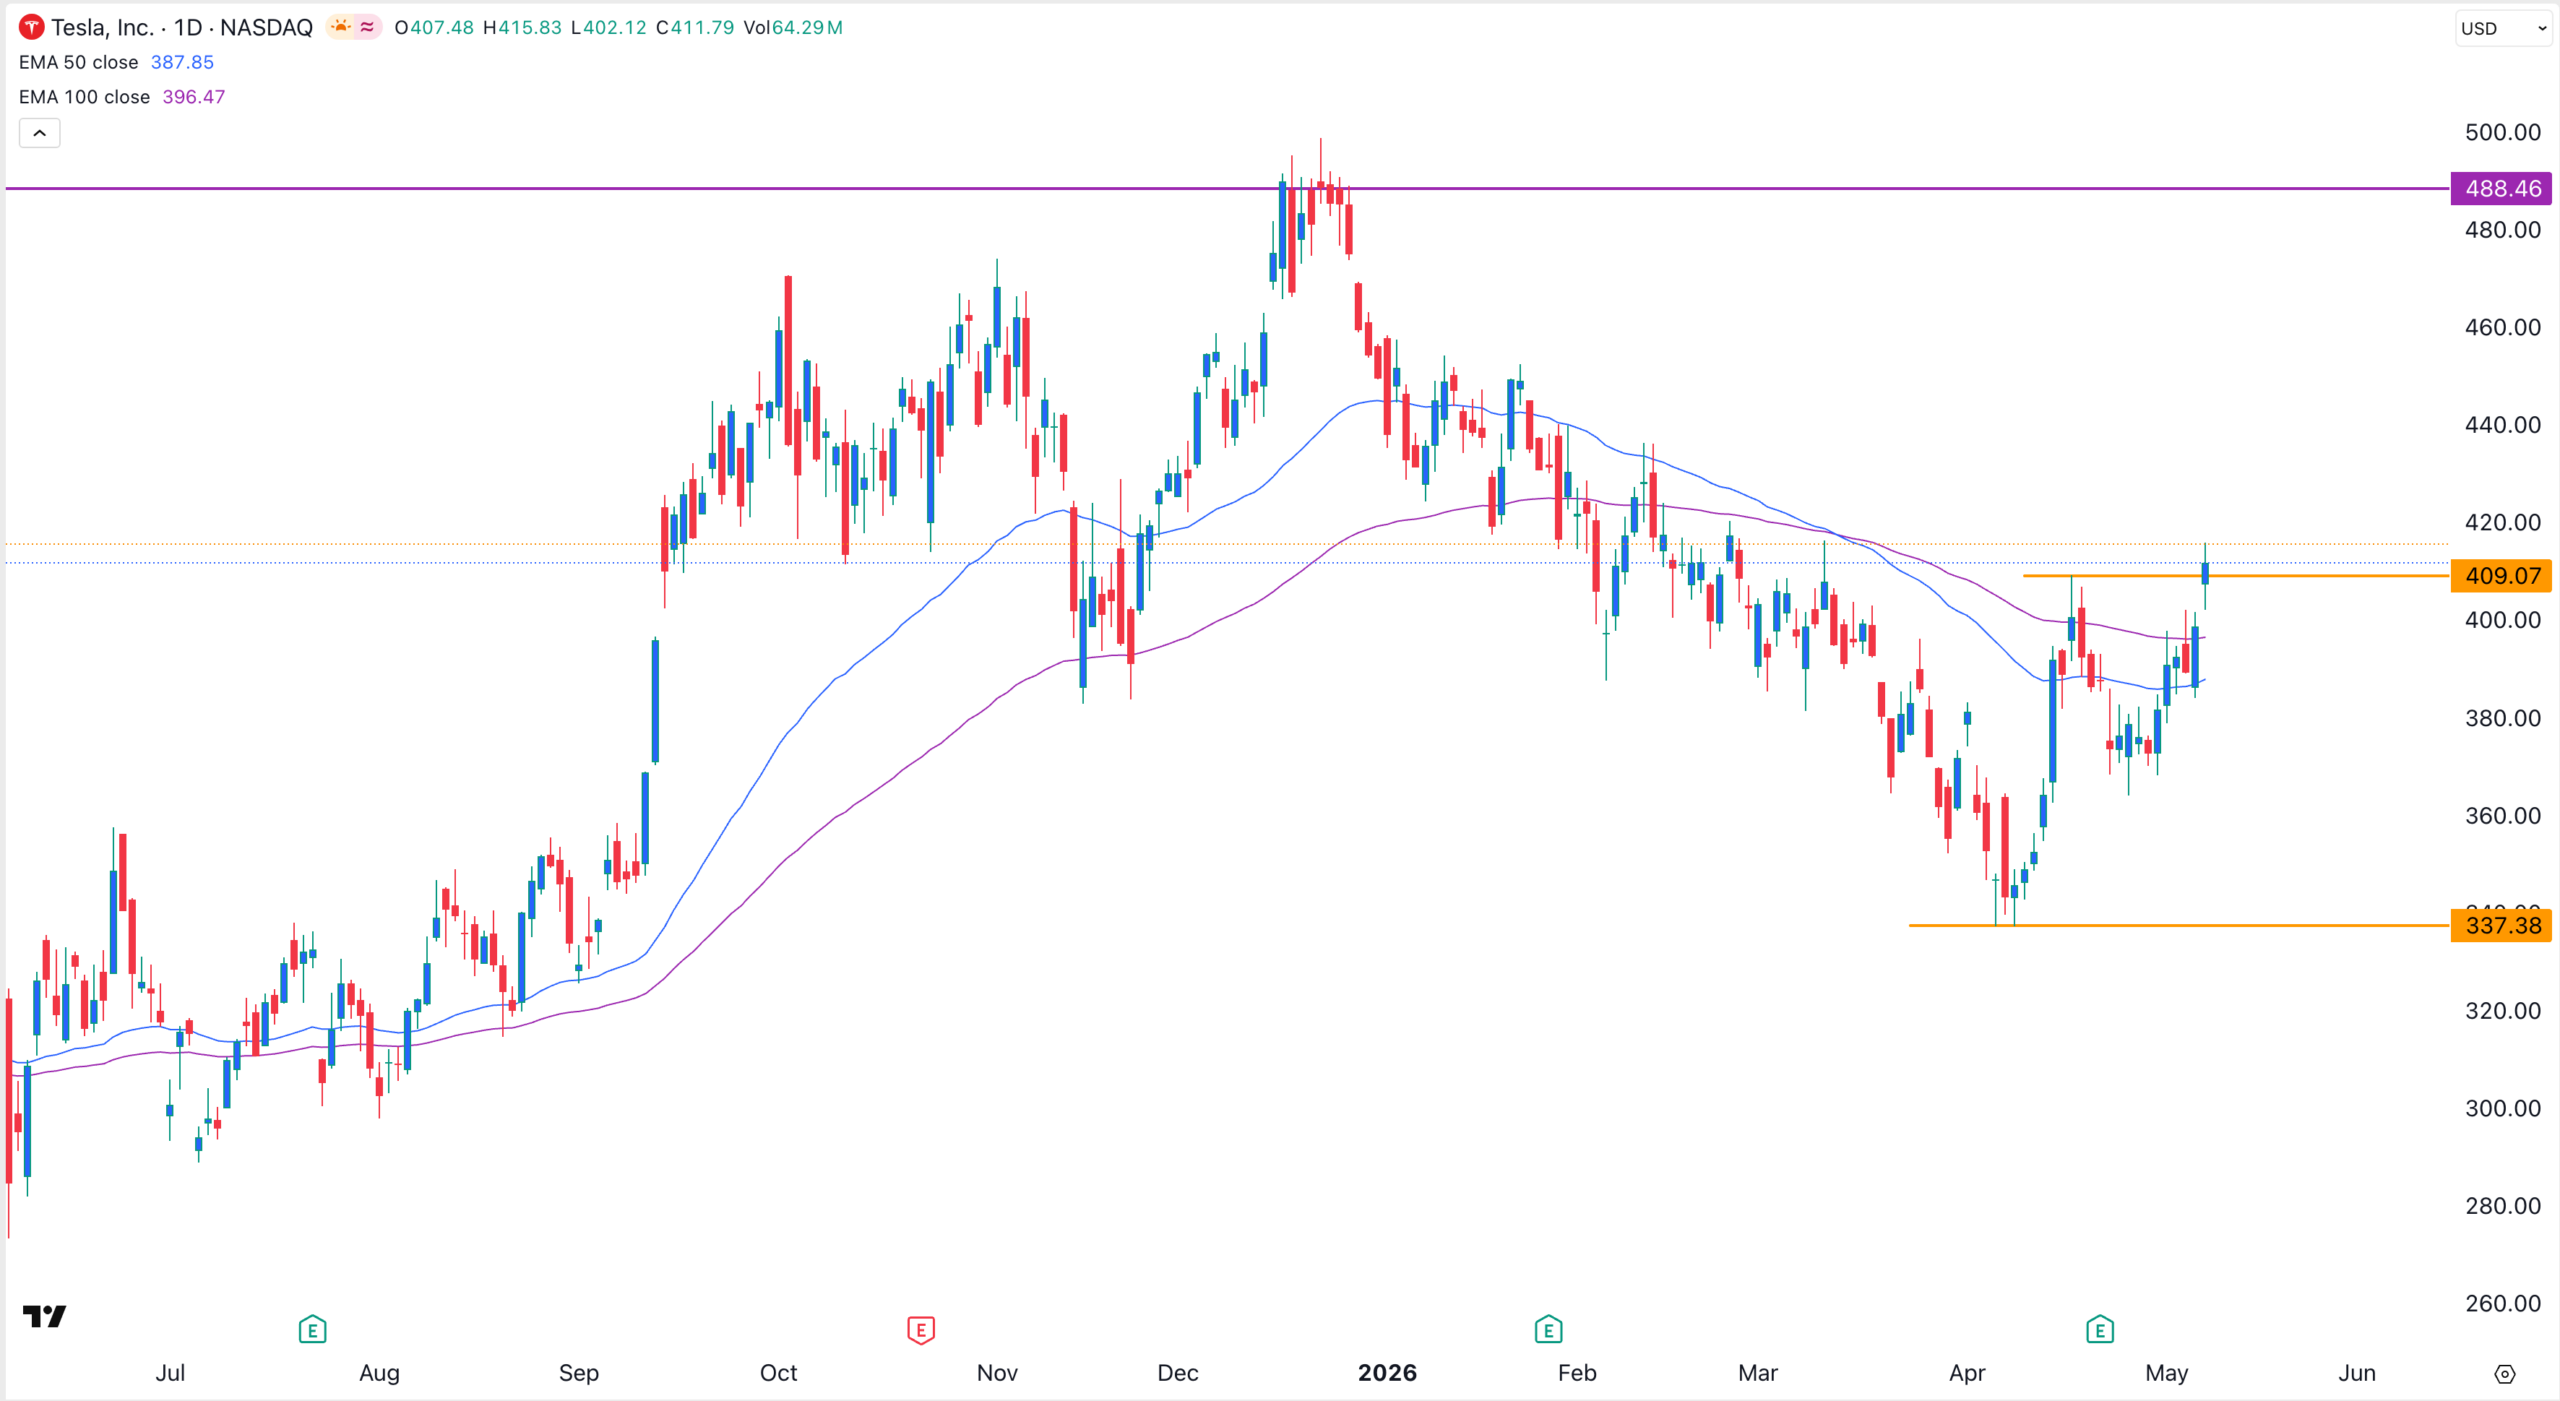Click the TradingView logo

(44, 1316)
